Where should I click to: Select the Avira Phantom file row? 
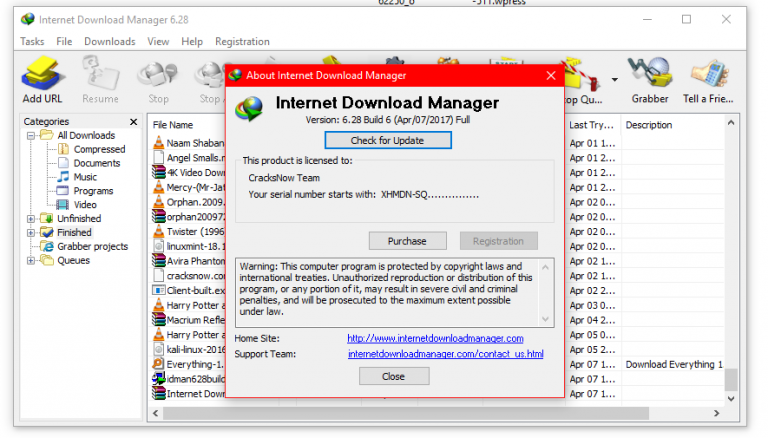tap(189, 261)
